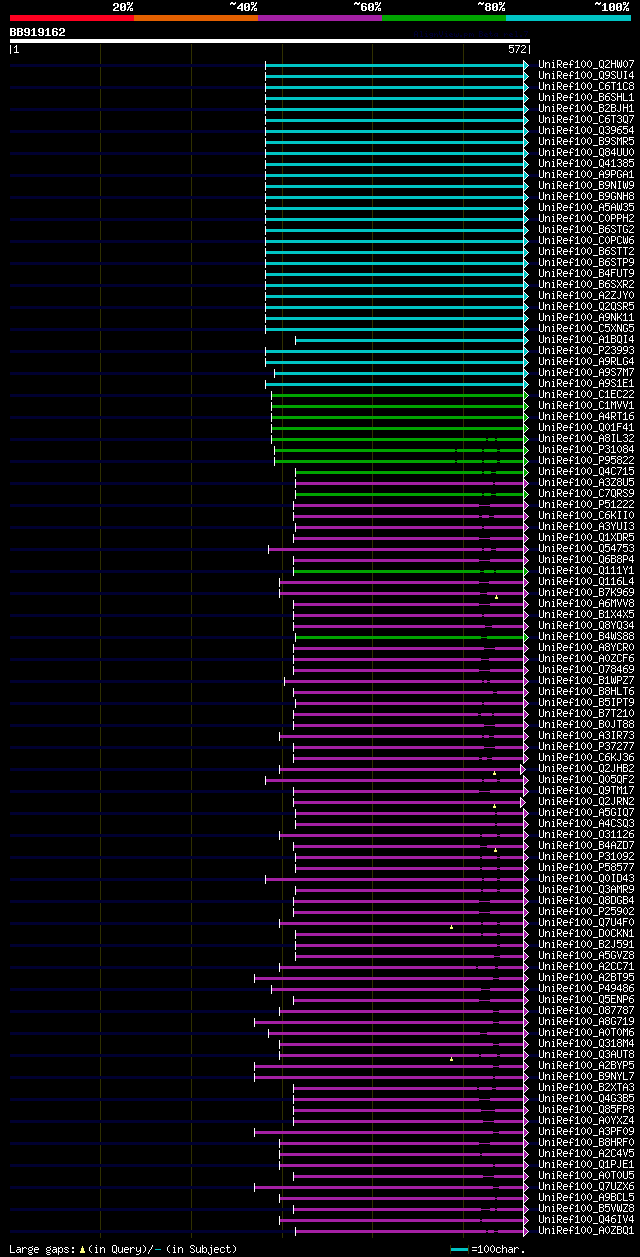Choose the UniRef100_B6SXR2 label

pos(586,285)
